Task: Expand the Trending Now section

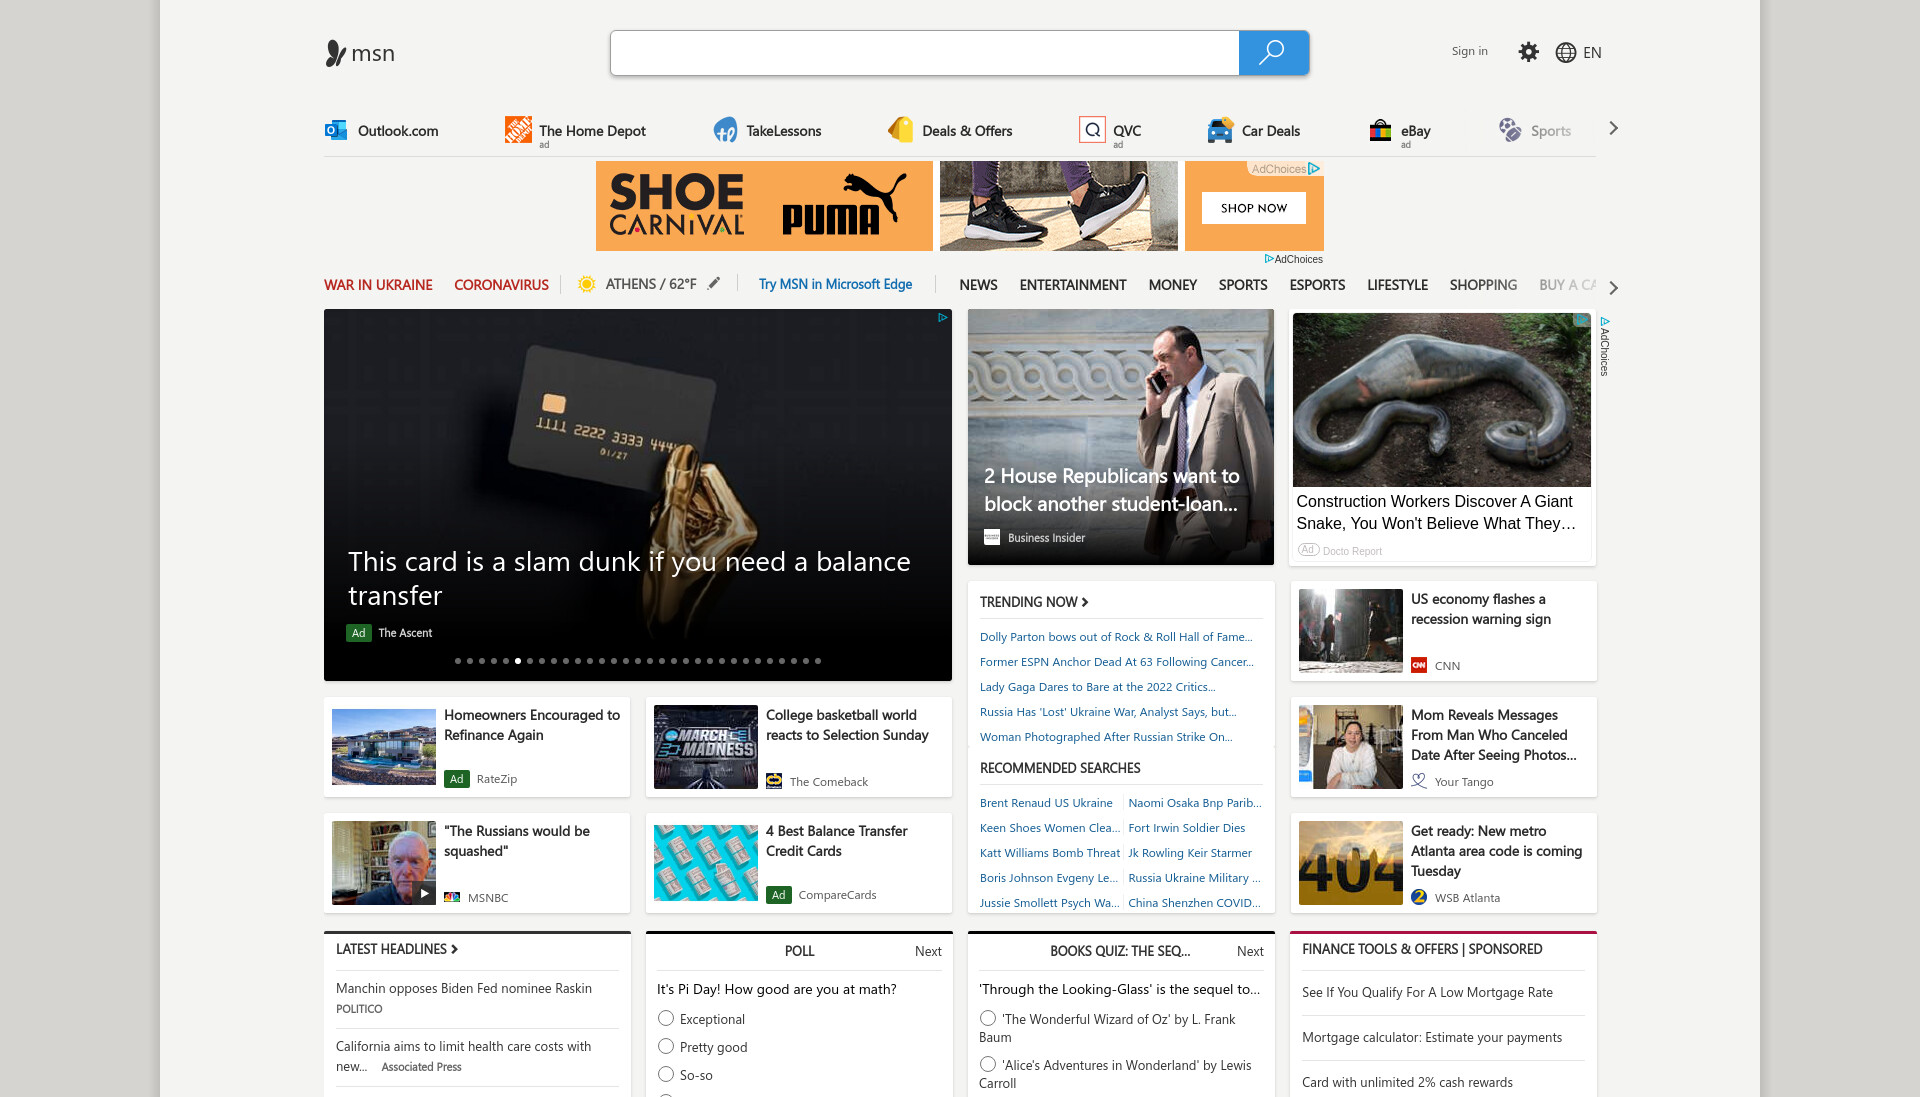Action: pos(1034,601)
